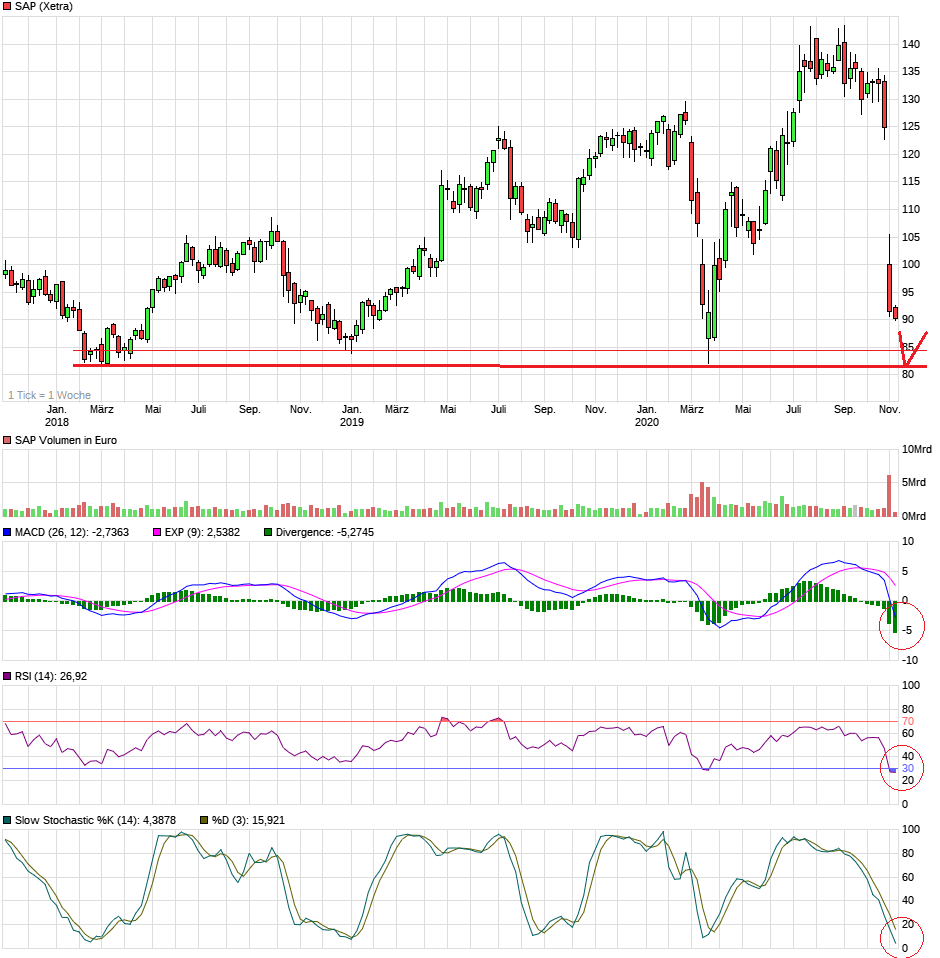Click the 'EXP (9): 2,5382' label
Image resolution: width=940 pixels, height=958 pixels.
[x=202, y=533]
